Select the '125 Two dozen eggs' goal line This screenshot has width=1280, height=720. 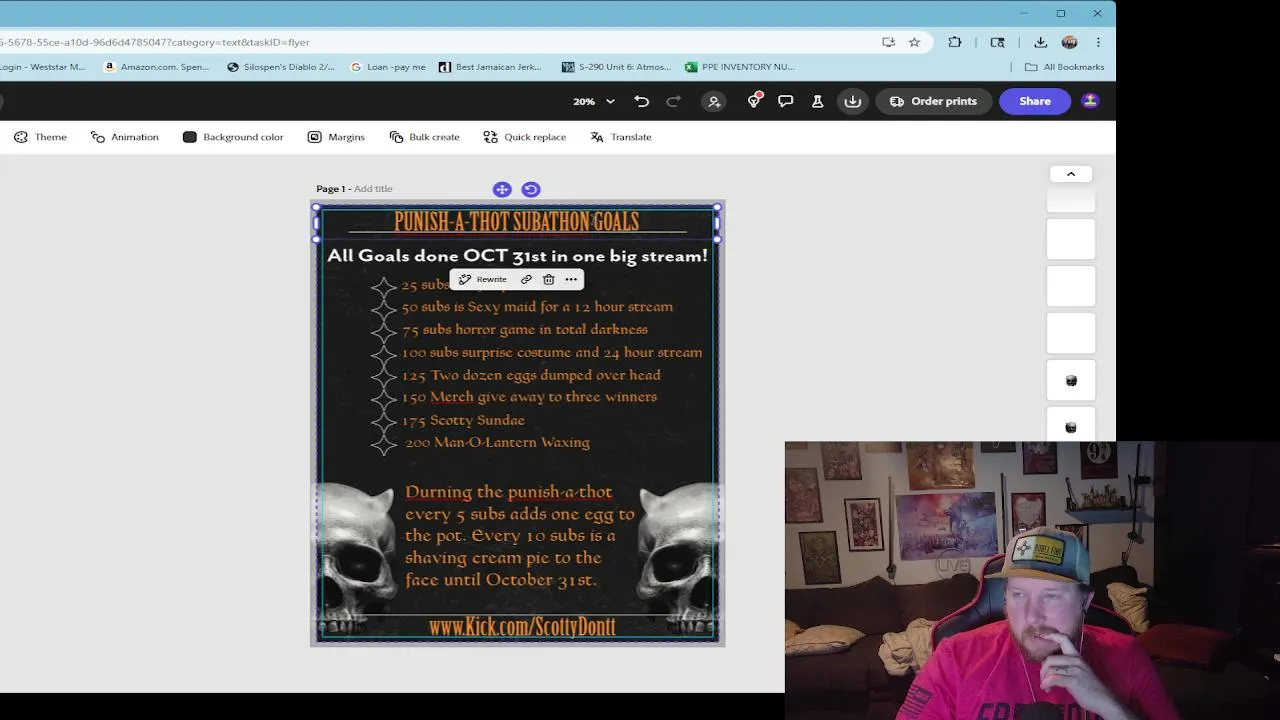coord(531,375)
